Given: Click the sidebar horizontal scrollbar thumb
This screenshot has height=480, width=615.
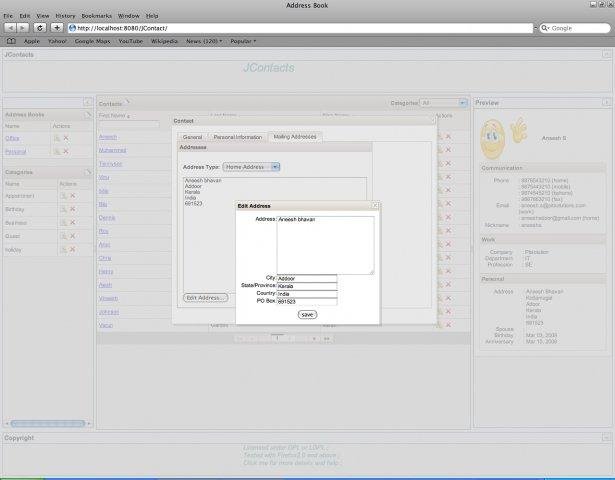Looking at the screenshot, I should [47, 423].
